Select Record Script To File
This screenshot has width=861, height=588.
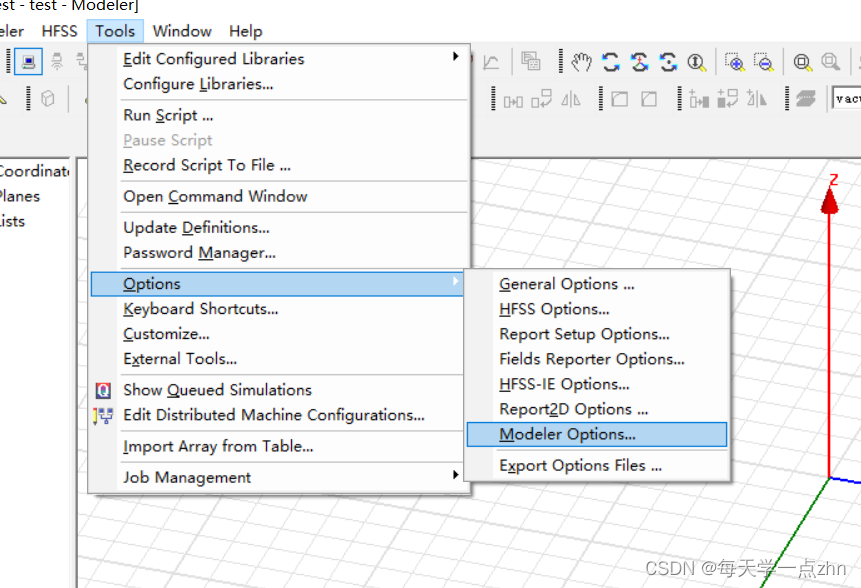pos(207,165)
